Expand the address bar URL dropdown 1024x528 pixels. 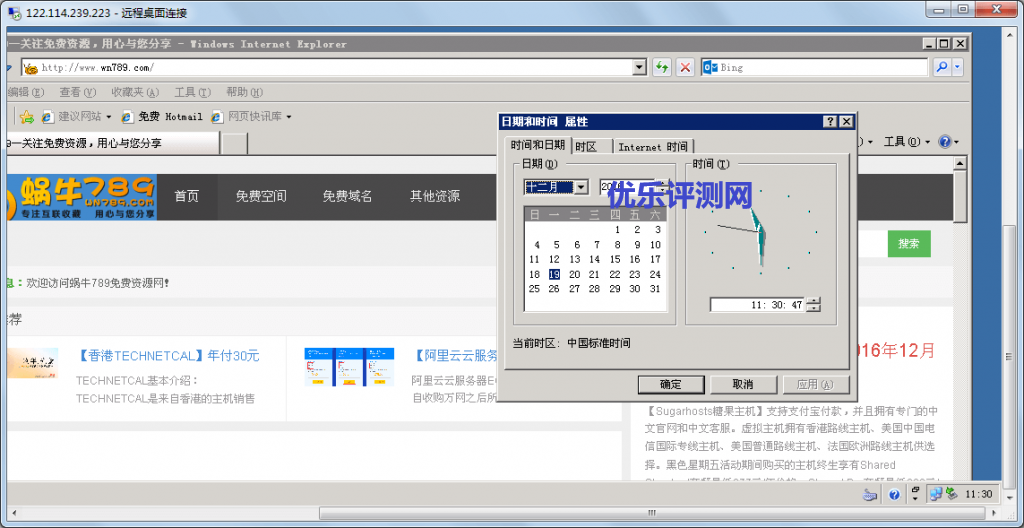click(x=640, y=67)
